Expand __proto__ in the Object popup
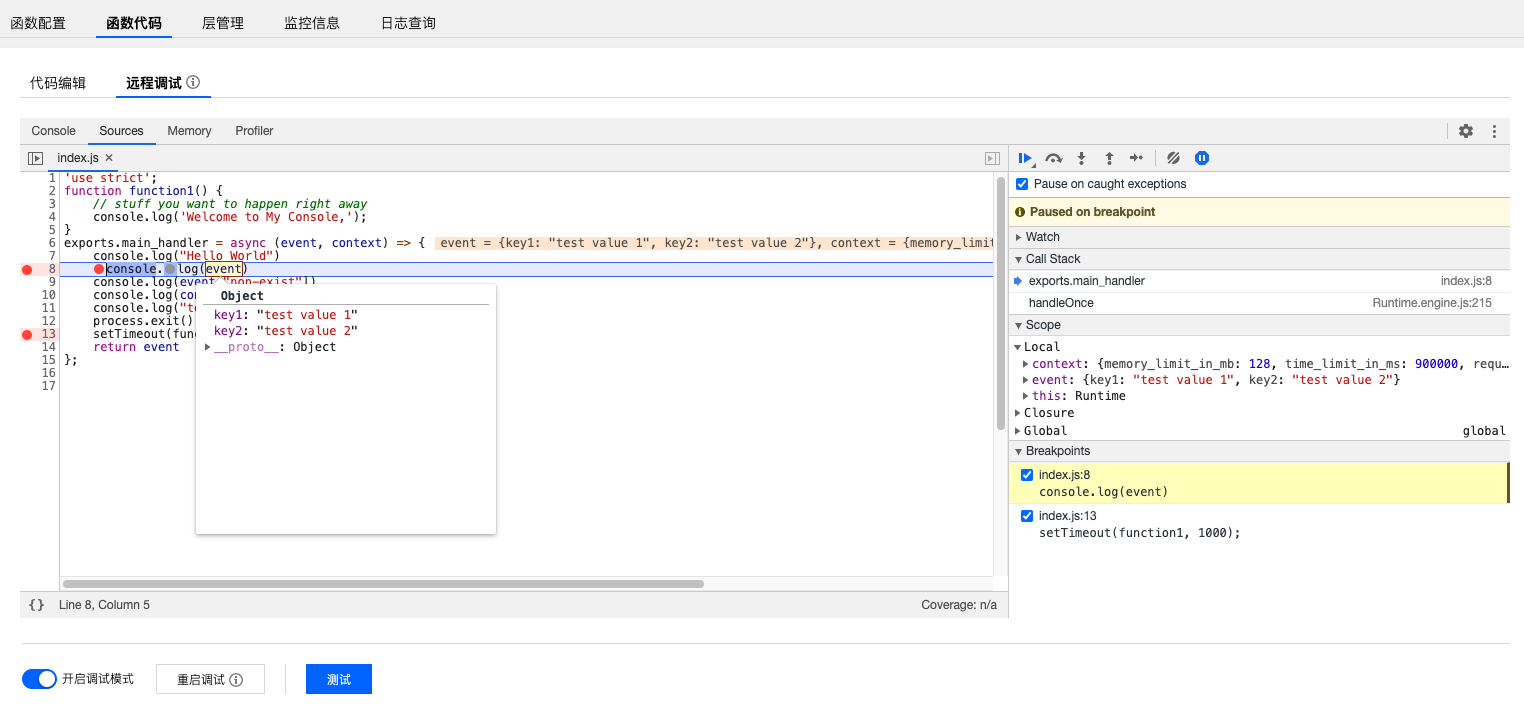This screenshot has height=706, width=1524. (208, 347)
